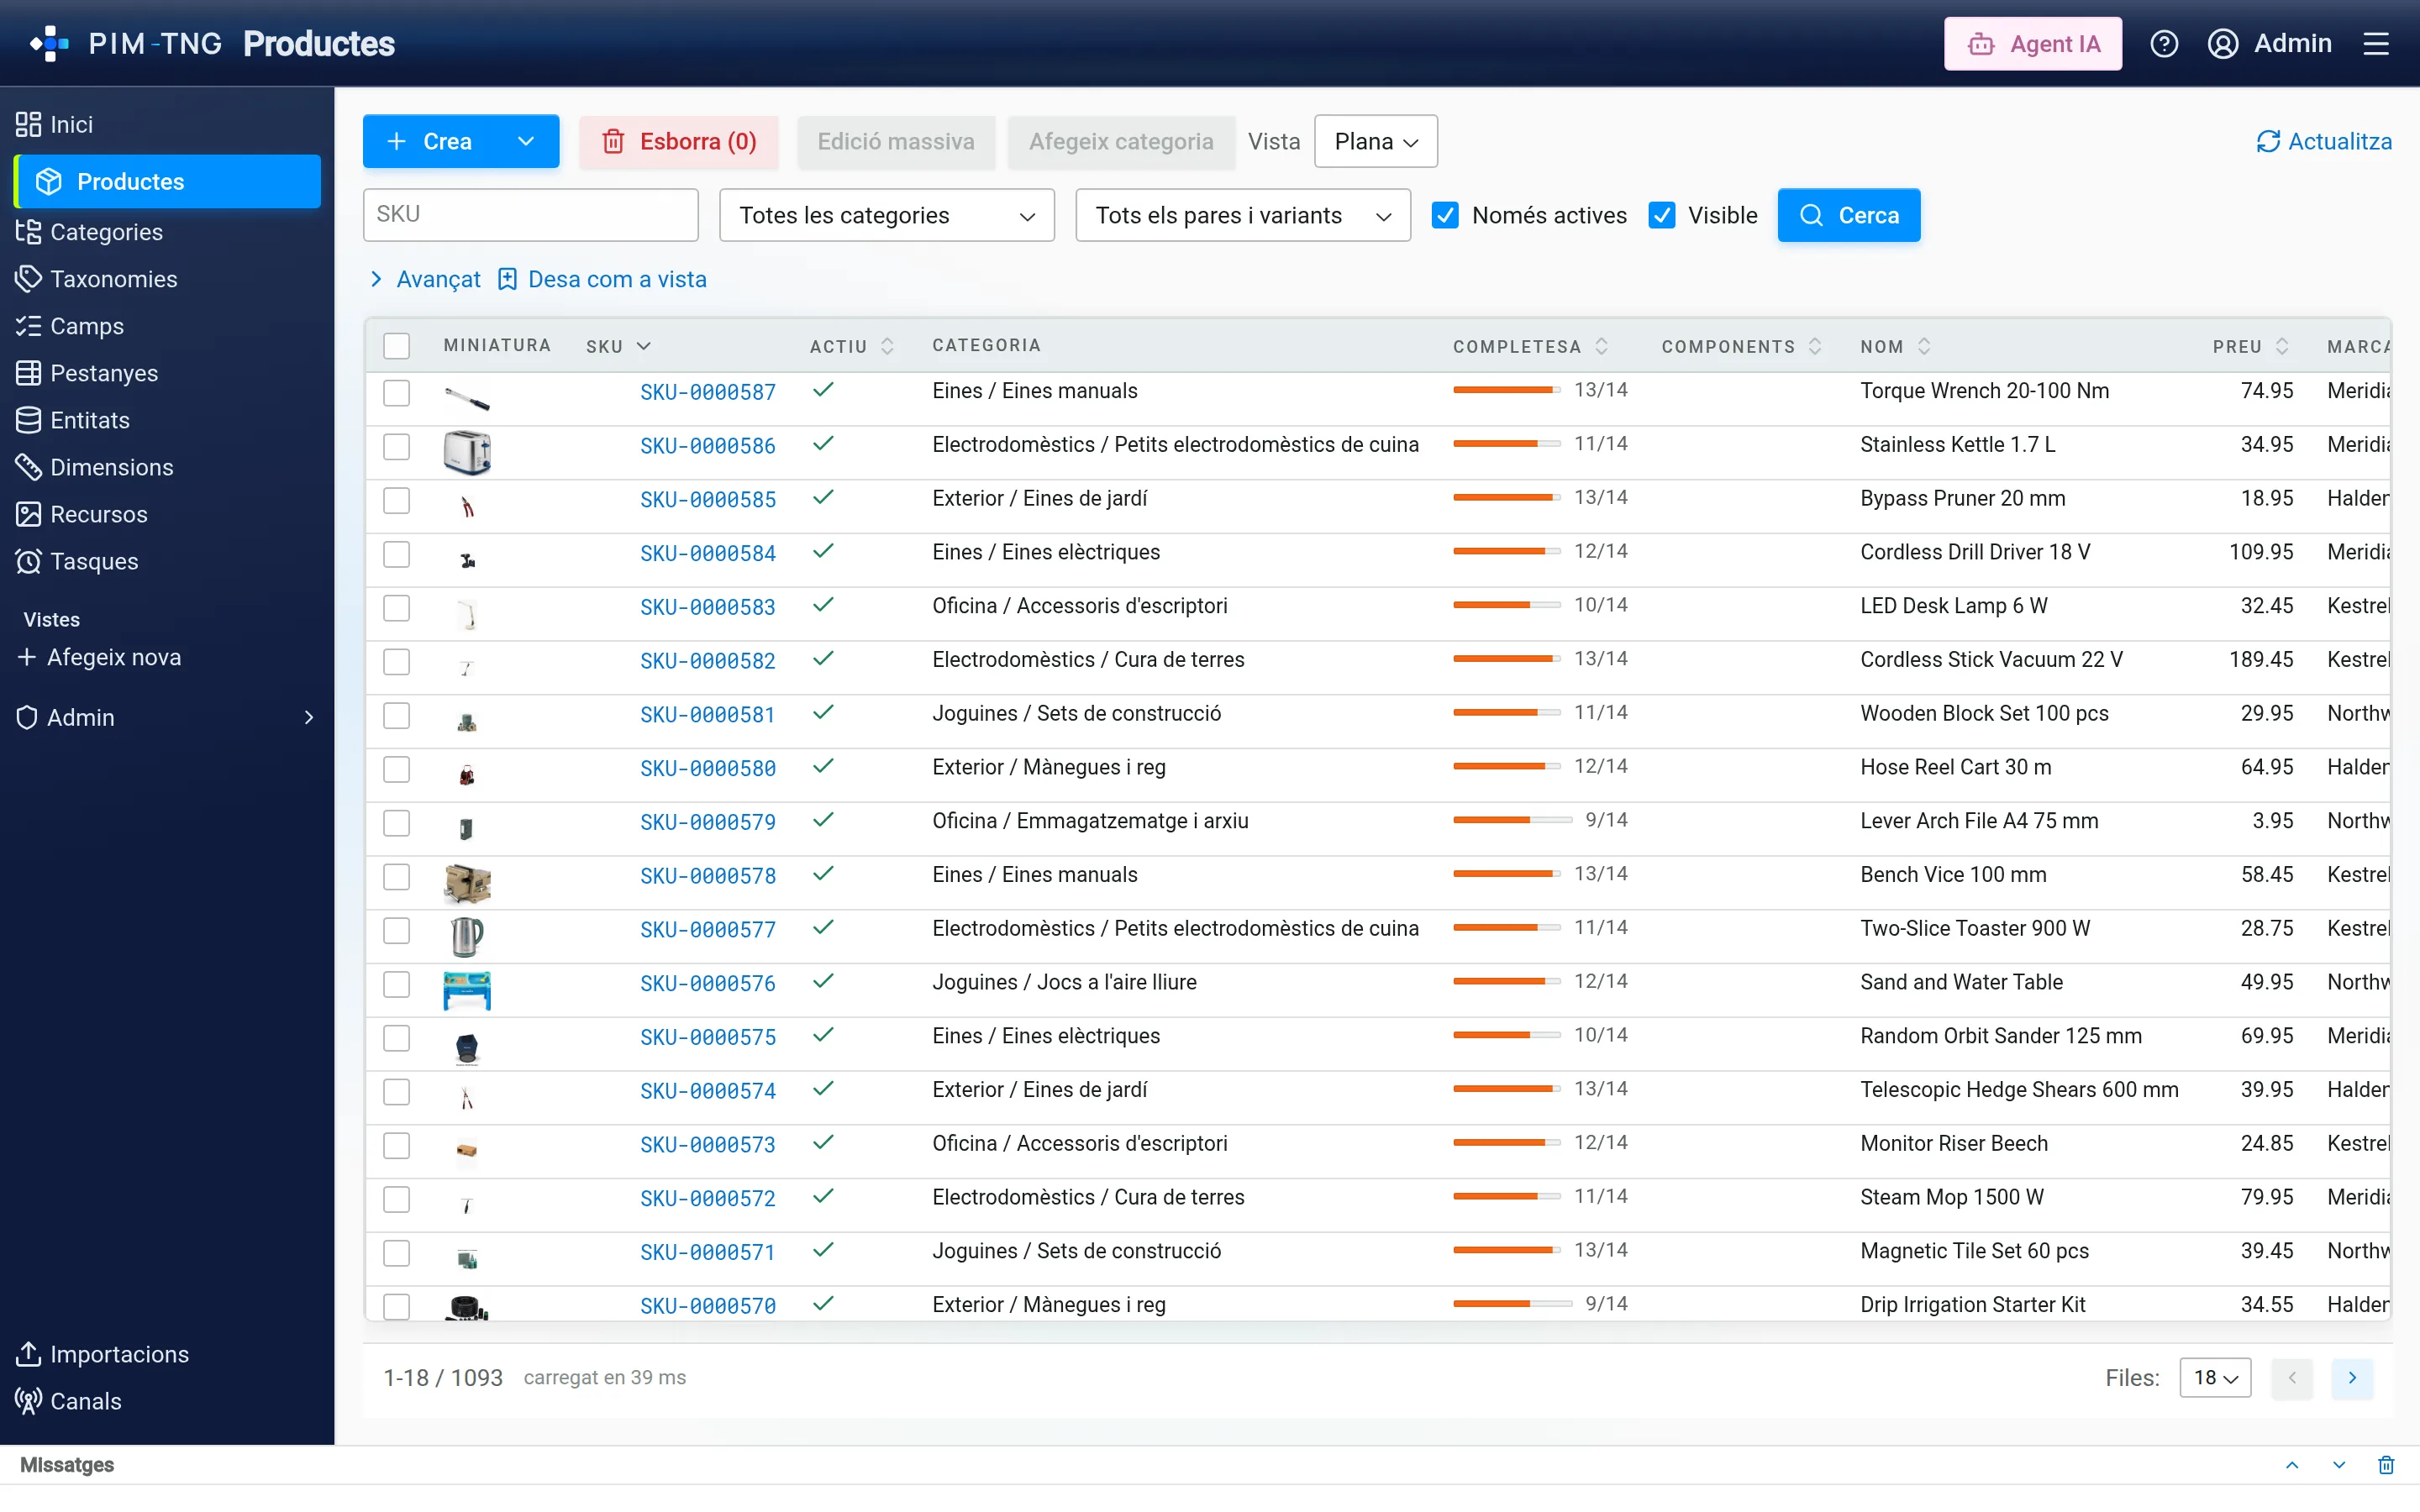This screenshot has height=1512, width=2420.
Task: Sort by Components column arrows
Action: click(x=1815, y=346)
